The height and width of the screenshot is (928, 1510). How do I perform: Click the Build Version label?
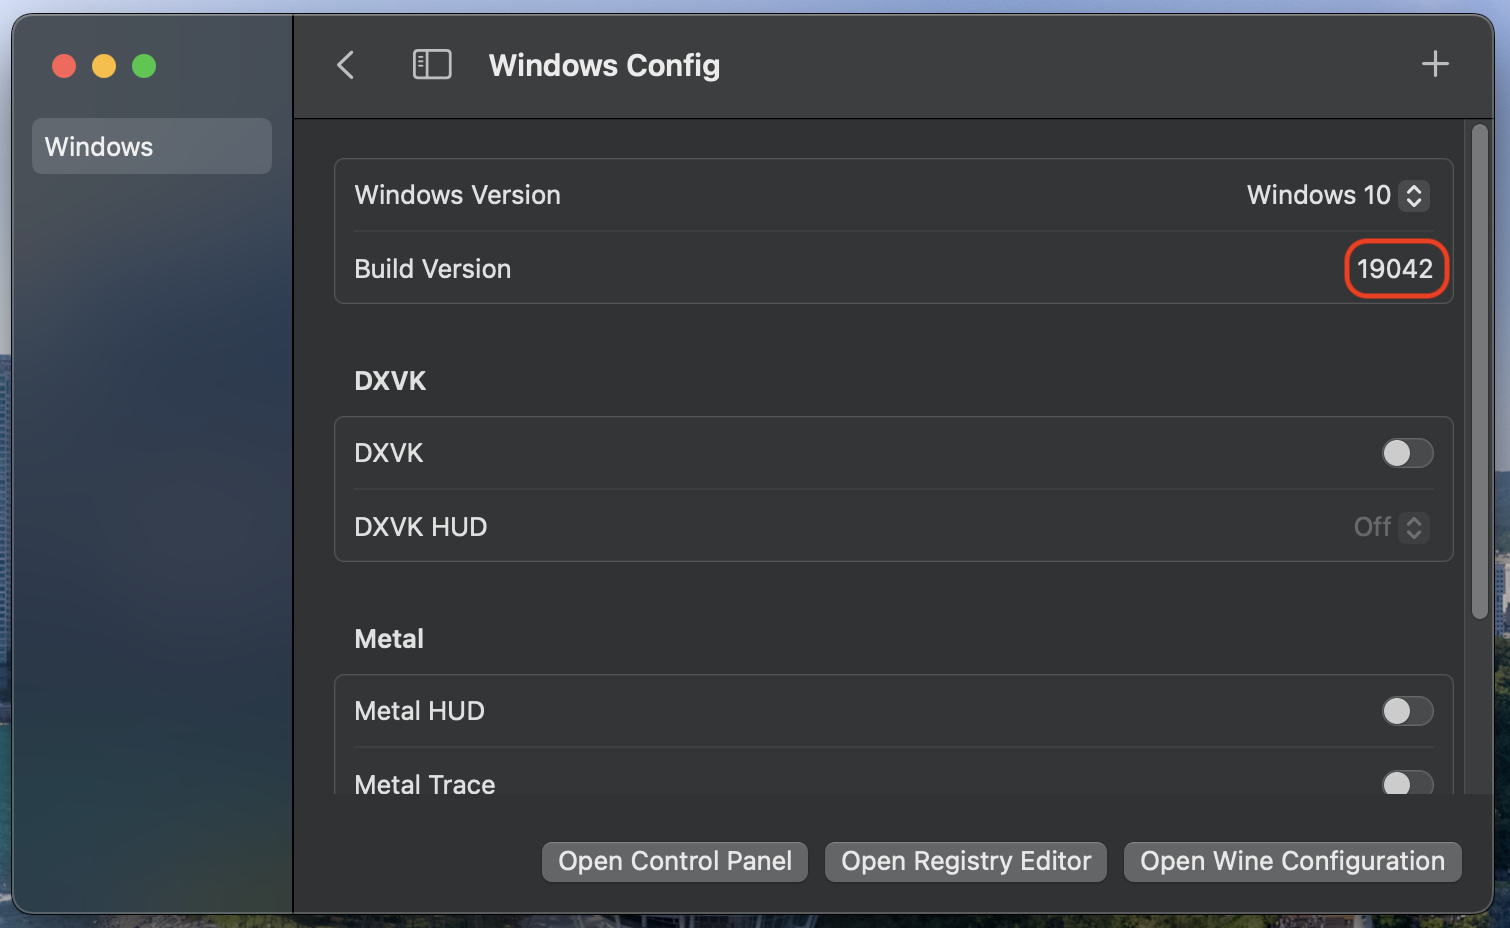pos(432,269)
